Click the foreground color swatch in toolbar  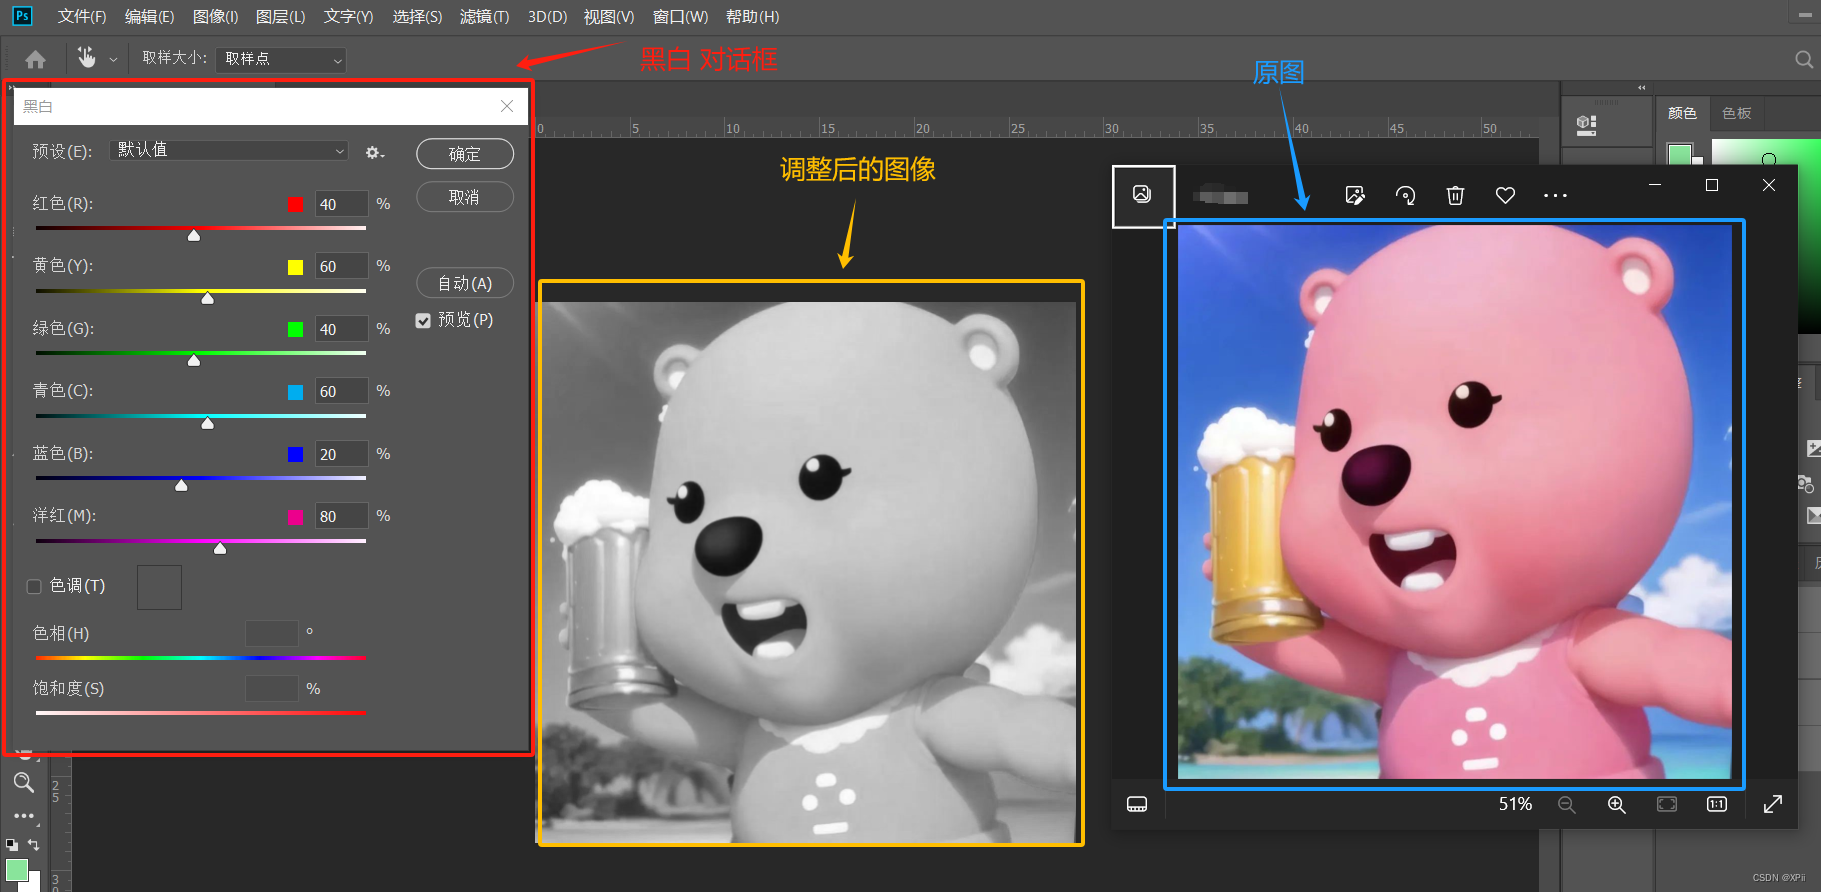tap(17, 870)
